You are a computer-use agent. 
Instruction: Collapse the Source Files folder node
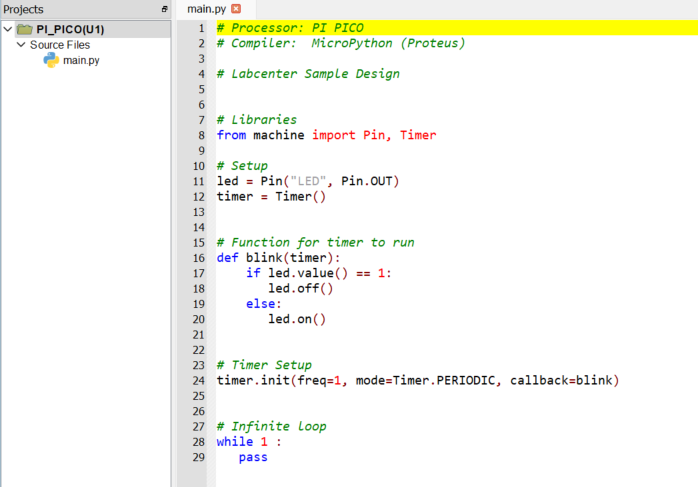click(x=21, y=45)
